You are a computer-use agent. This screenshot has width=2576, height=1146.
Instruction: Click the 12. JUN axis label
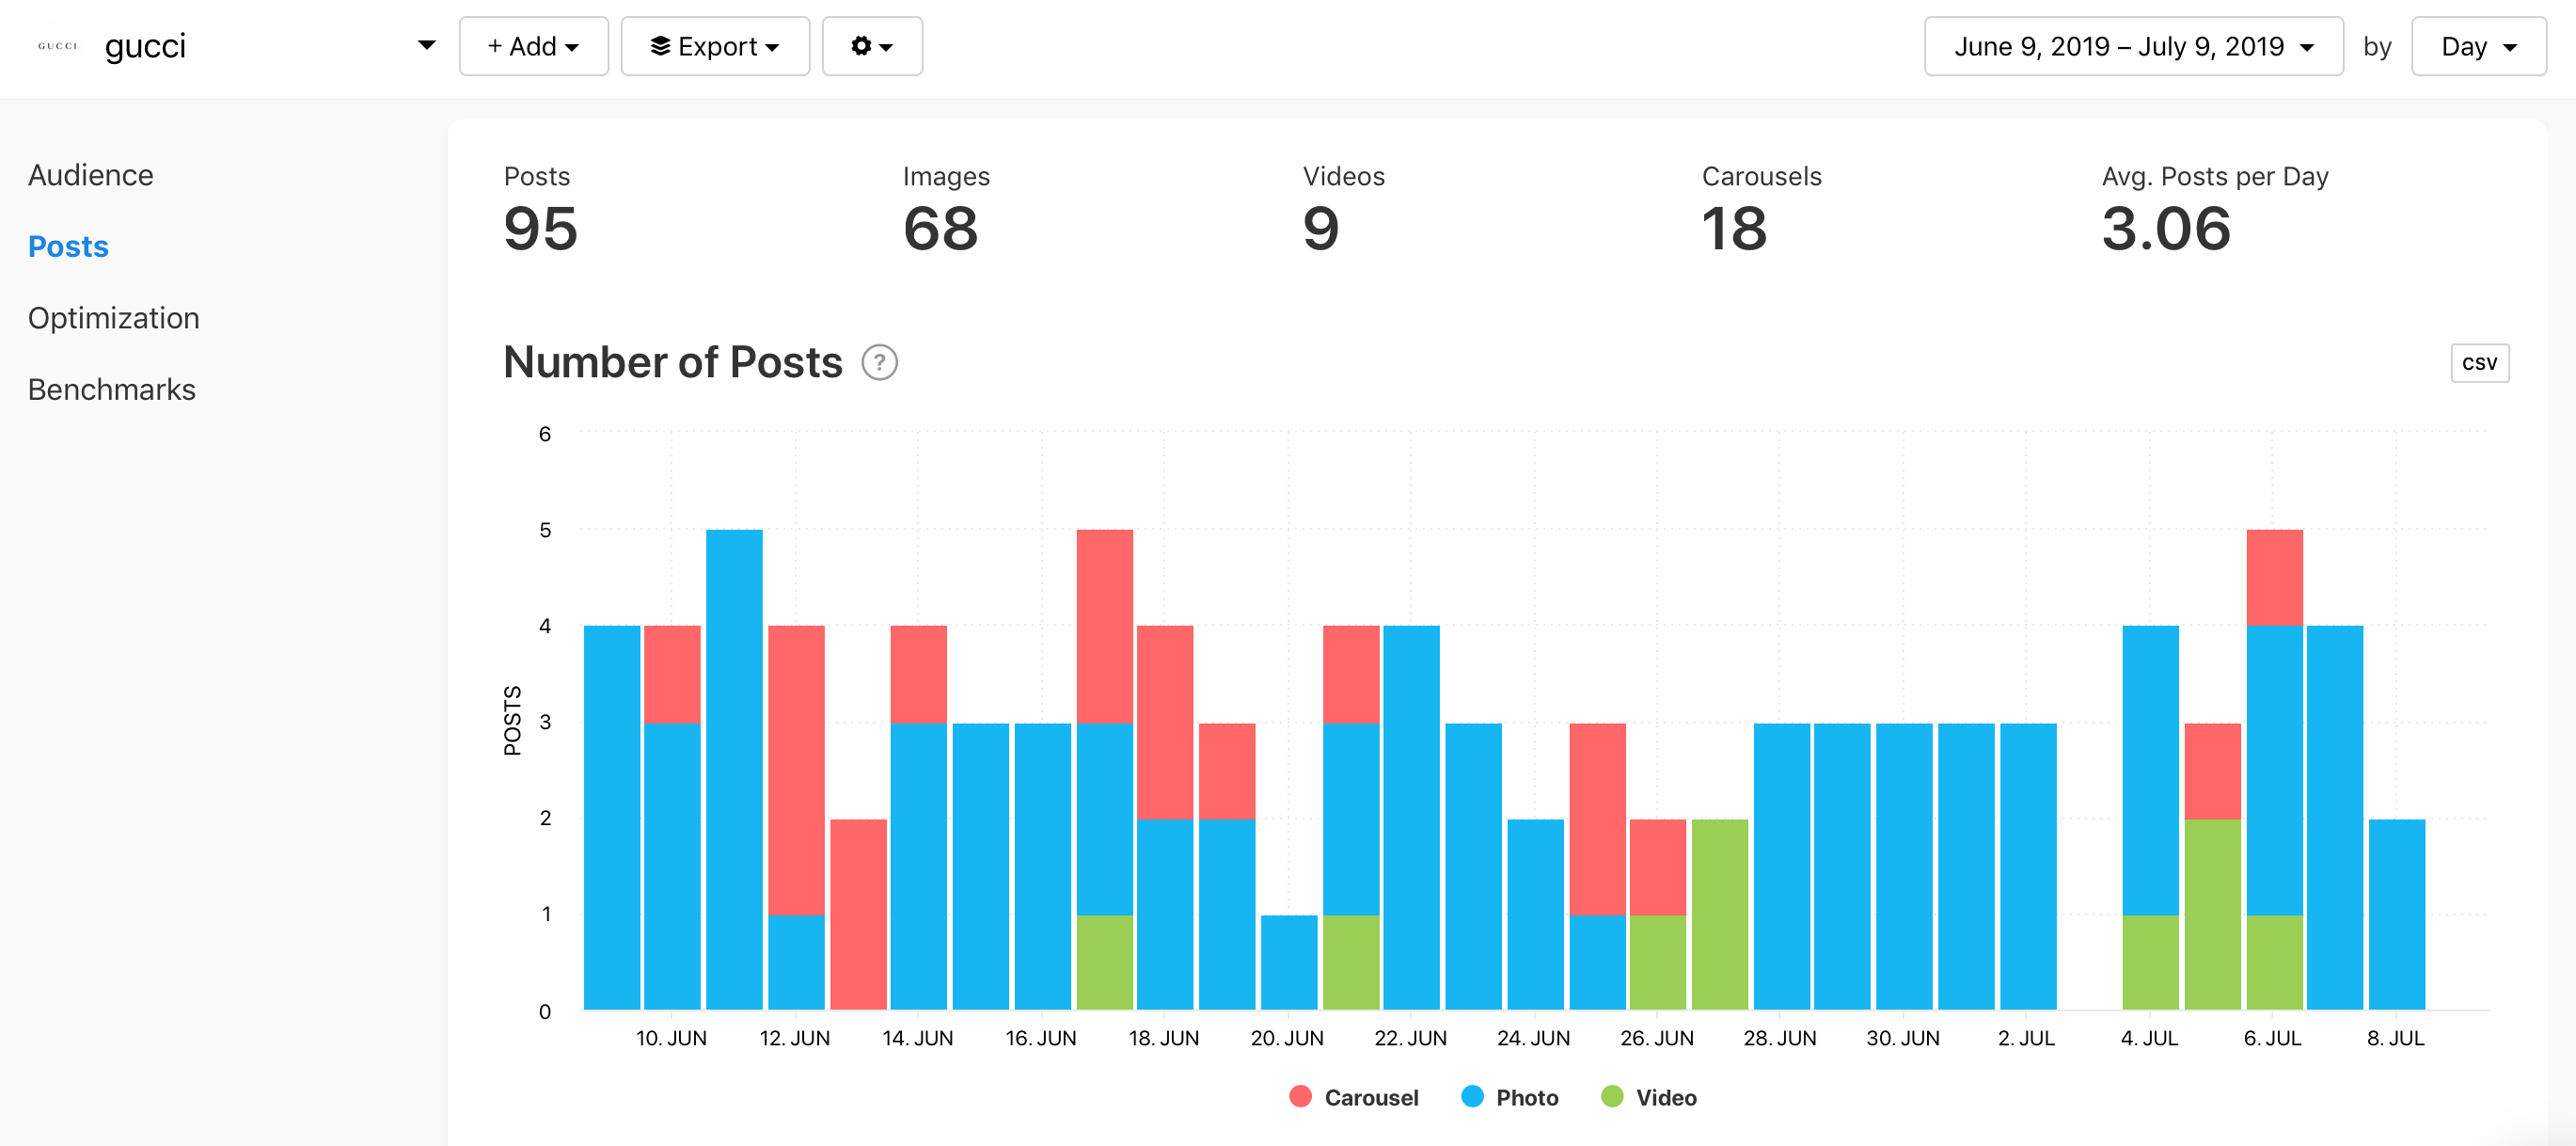pyautogui.click(x=794, y=1038)
